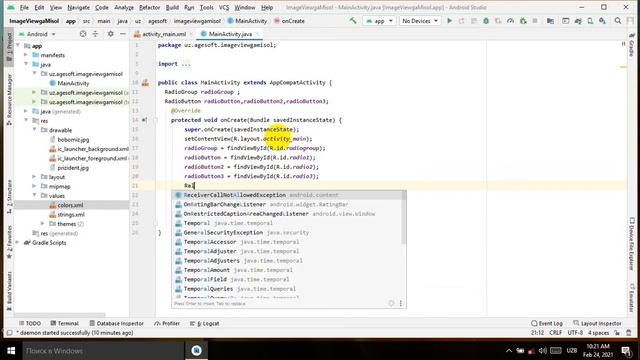This screenshot has width=640, height=360.
Task: Open the Database Inspector tool window
Action: (x=116, y=323)
